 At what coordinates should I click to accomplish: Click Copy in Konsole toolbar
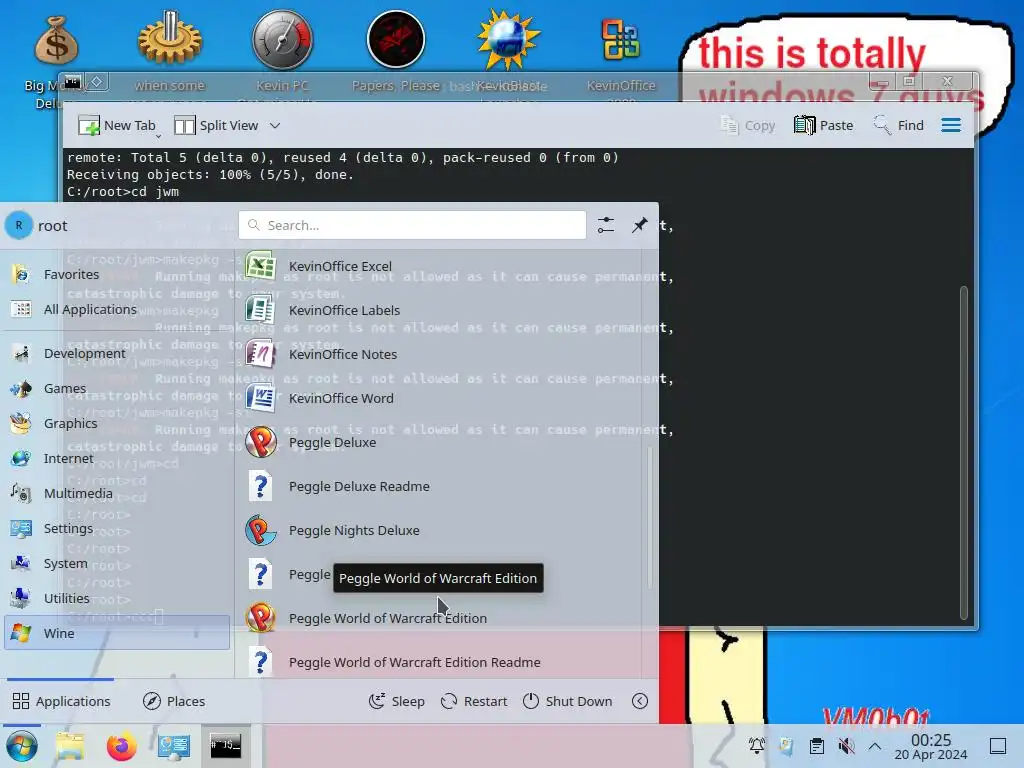(748, 125)
